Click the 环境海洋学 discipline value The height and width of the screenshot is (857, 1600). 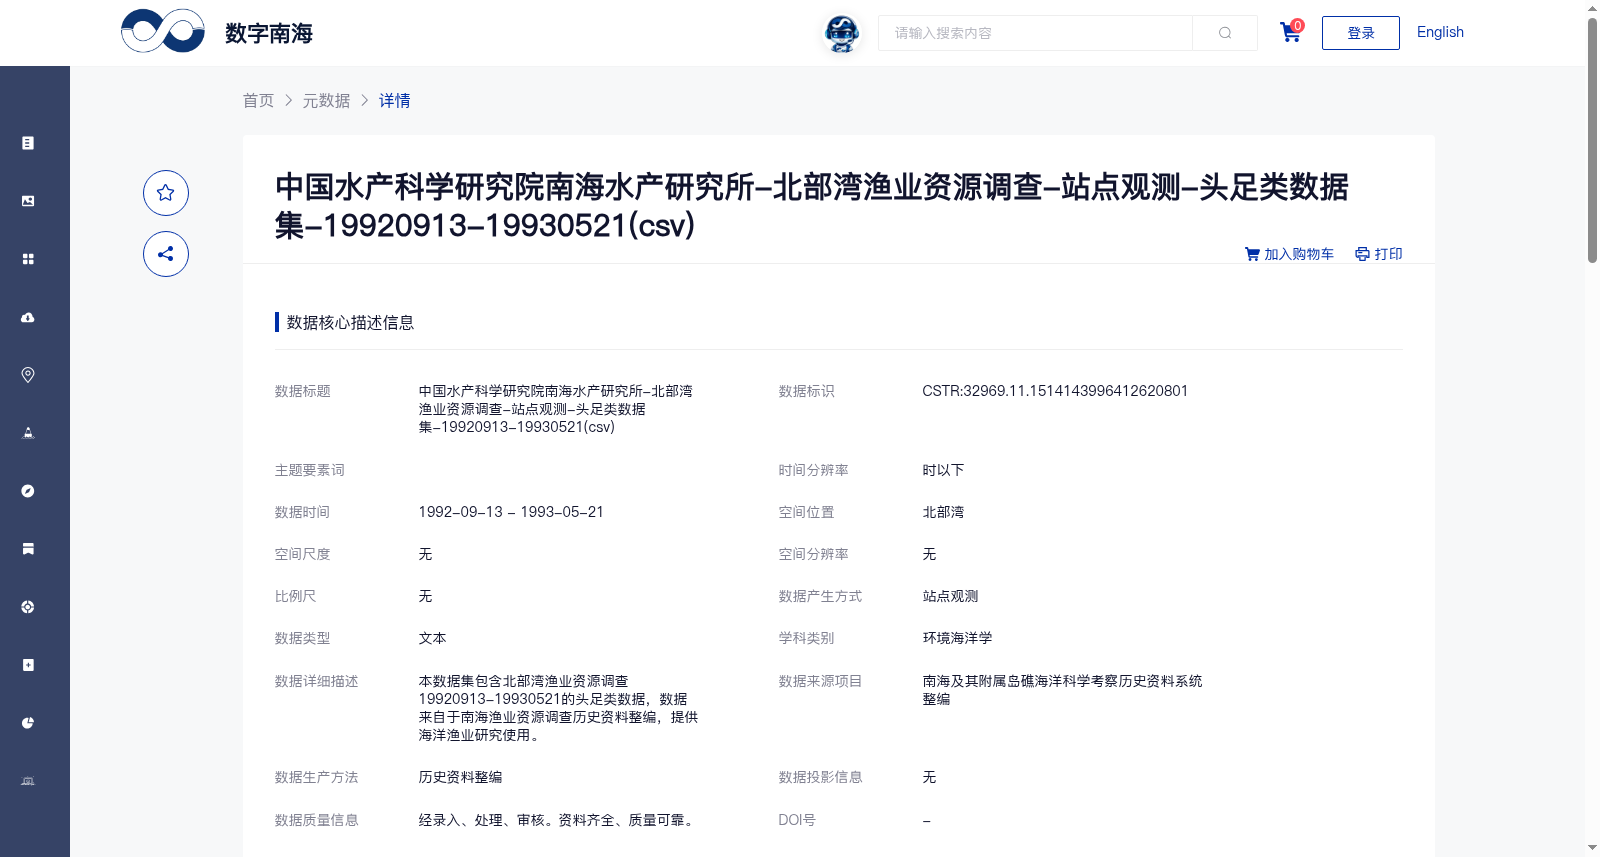point(957,638)
